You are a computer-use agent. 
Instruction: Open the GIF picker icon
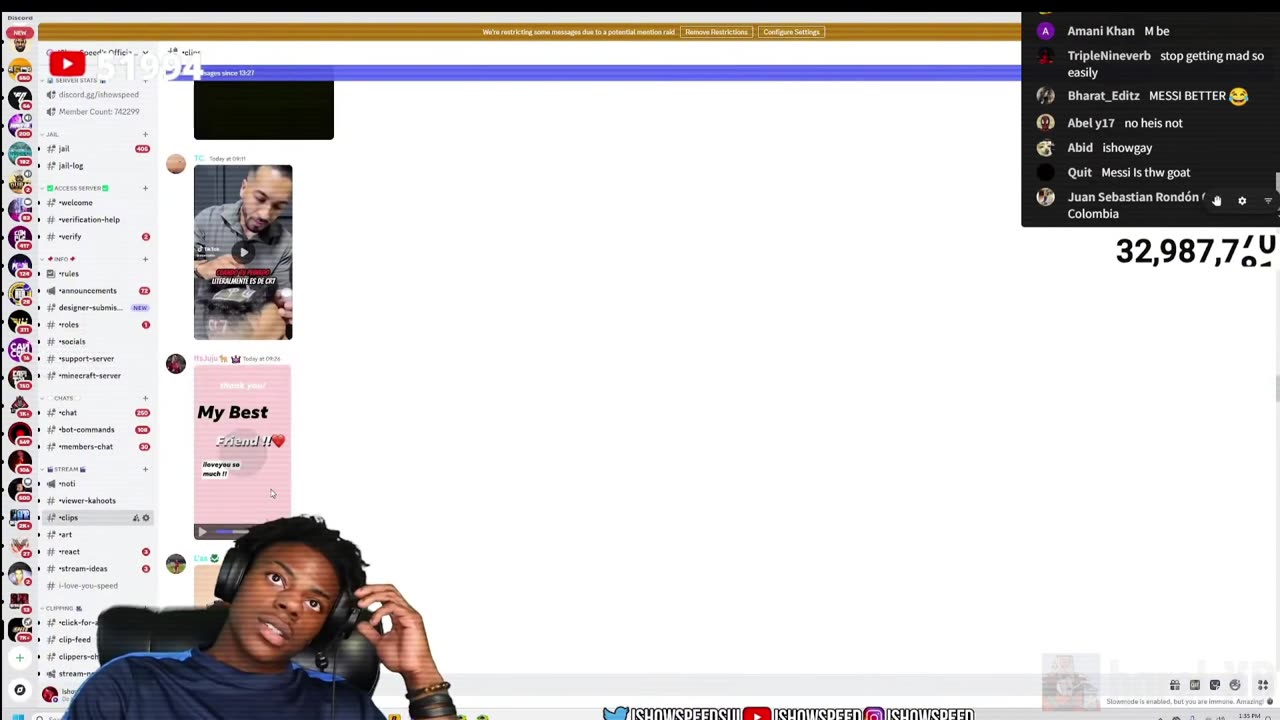tap(1195, 685)
